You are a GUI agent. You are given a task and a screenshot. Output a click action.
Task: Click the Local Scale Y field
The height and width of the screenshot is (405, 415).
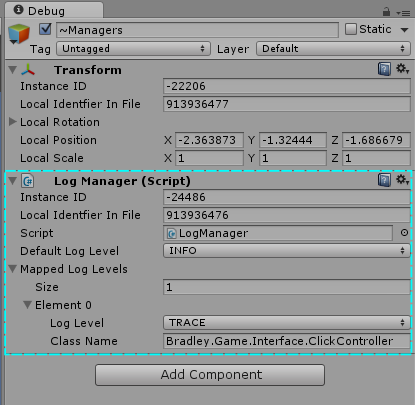(x=293, y=158)
